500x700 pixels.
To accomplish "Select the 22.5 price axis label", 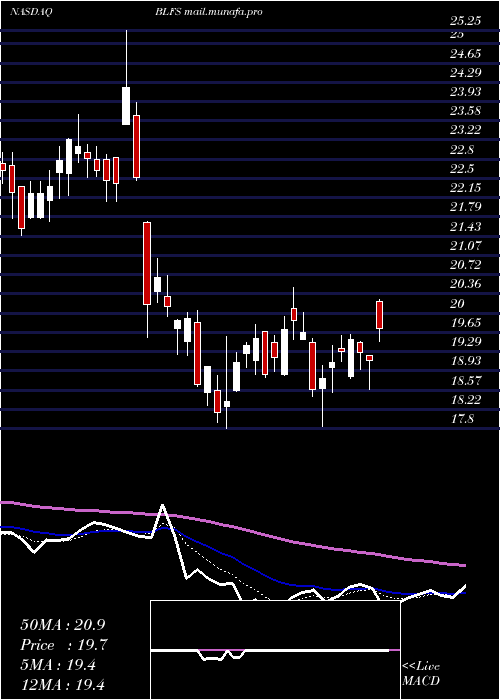I will click(462, 169).
